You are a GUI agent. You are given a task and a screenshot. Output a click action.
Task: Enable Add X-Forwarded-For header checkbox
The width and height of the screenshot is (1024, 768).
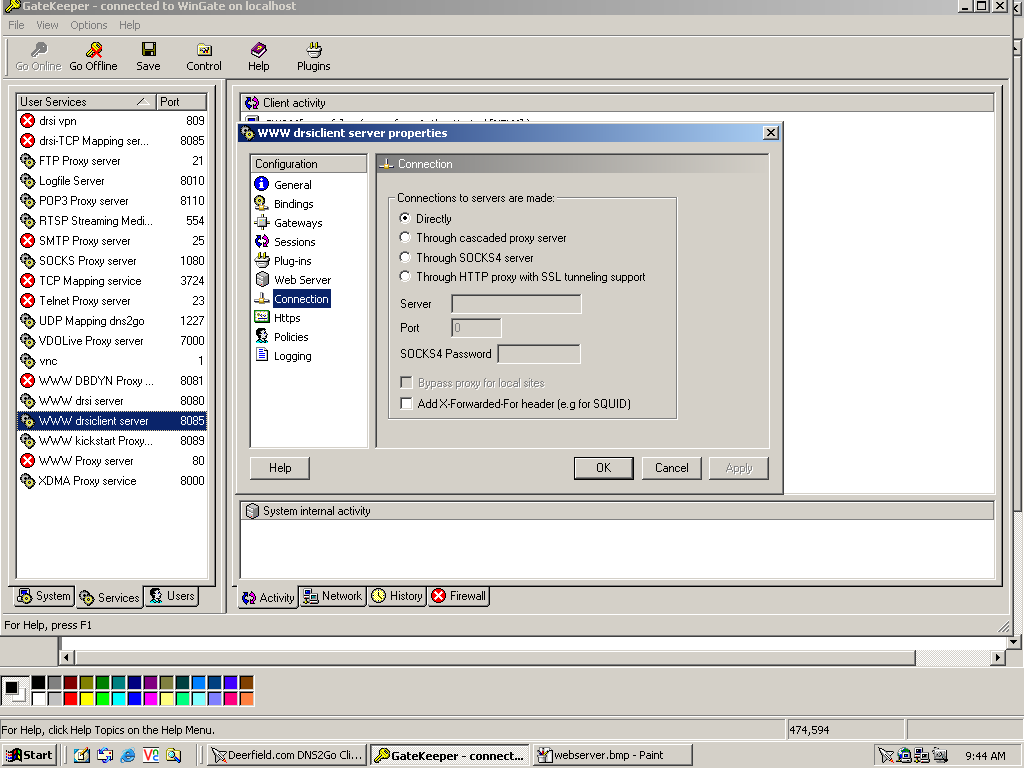pos(406,404)
